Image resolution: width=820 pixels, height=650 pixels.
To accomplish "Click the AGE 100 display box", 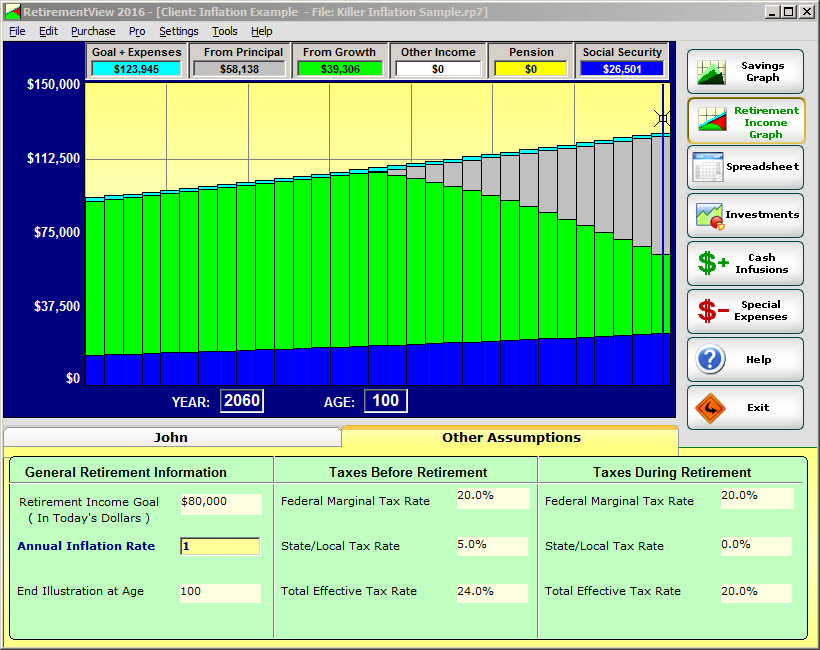I will [x=385, y=401].
